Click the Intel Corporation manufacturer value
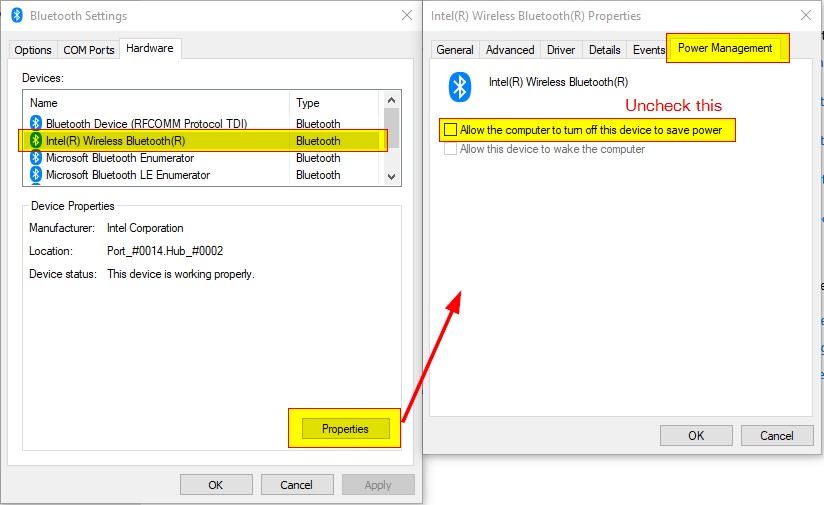Viewport: 824px width, 505px height. (x=145, y=228)
